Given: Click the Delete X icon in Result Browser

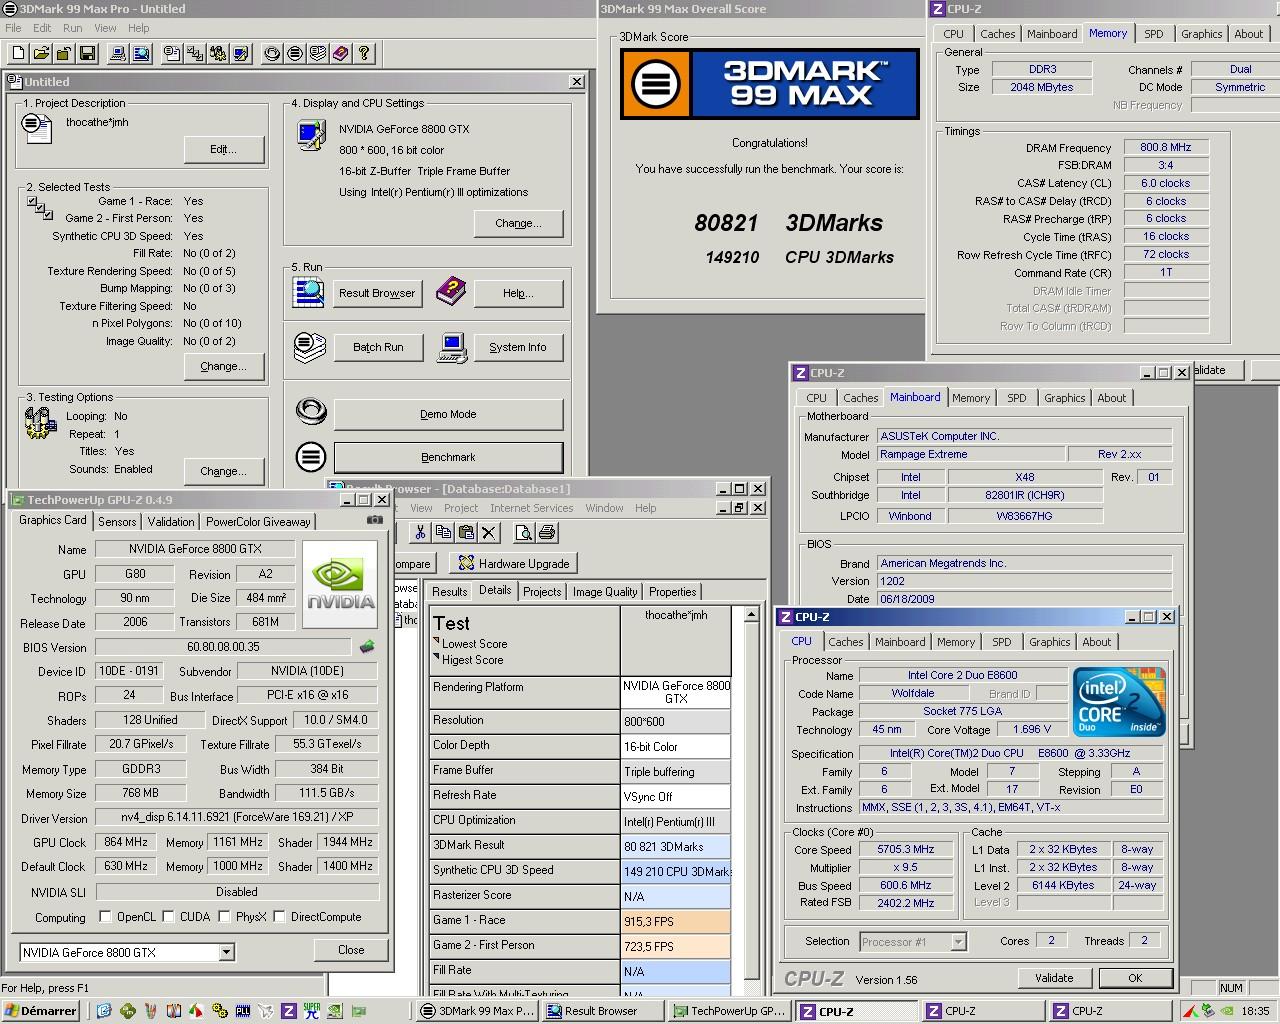Looking at the screenshot, I should [489, 533].
